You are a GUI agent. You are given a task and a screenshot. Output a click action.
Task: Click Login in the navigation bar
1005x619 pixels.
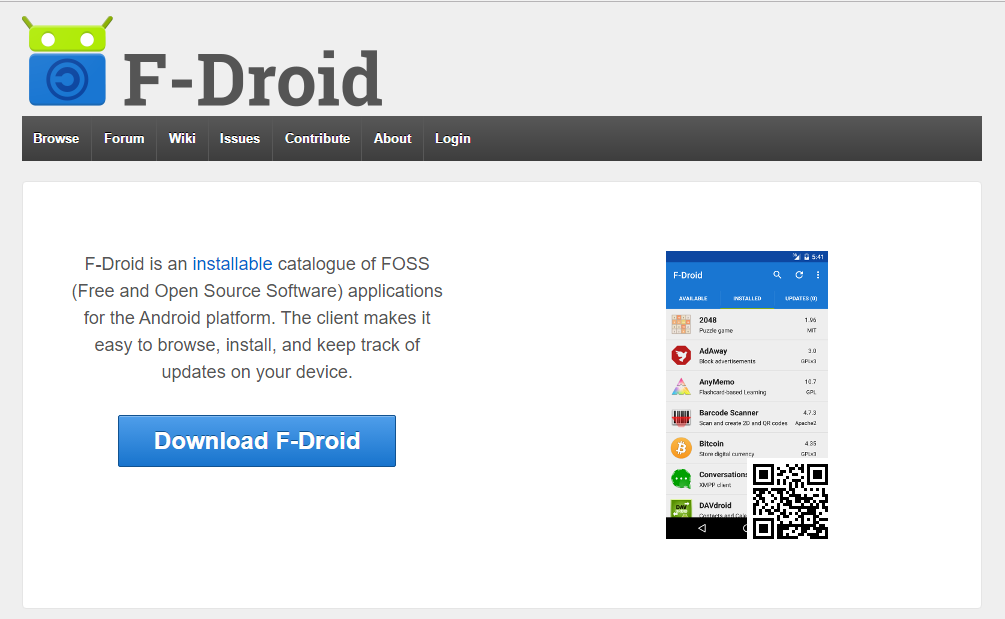pyautogui.click(x=453, y=138)
